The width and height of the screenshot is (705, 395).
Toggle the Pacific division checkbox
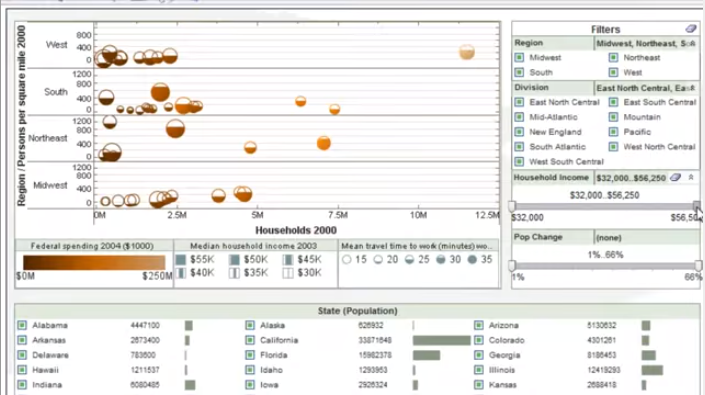613,132
